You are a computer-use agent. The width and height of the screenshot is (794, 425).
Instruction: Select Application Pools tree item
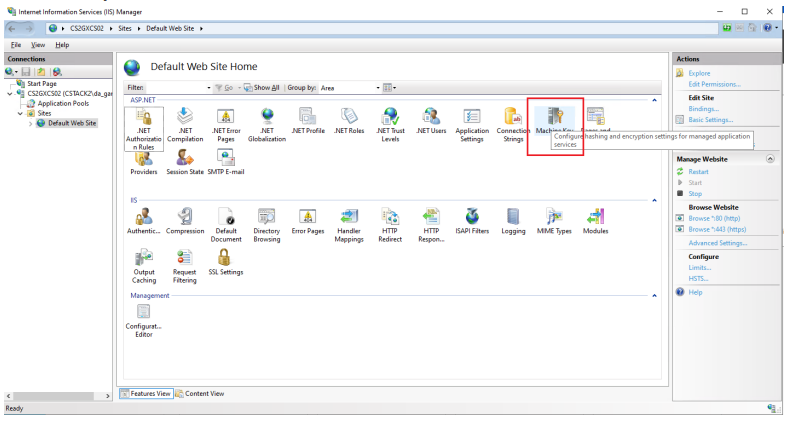(x=63, y=103)
